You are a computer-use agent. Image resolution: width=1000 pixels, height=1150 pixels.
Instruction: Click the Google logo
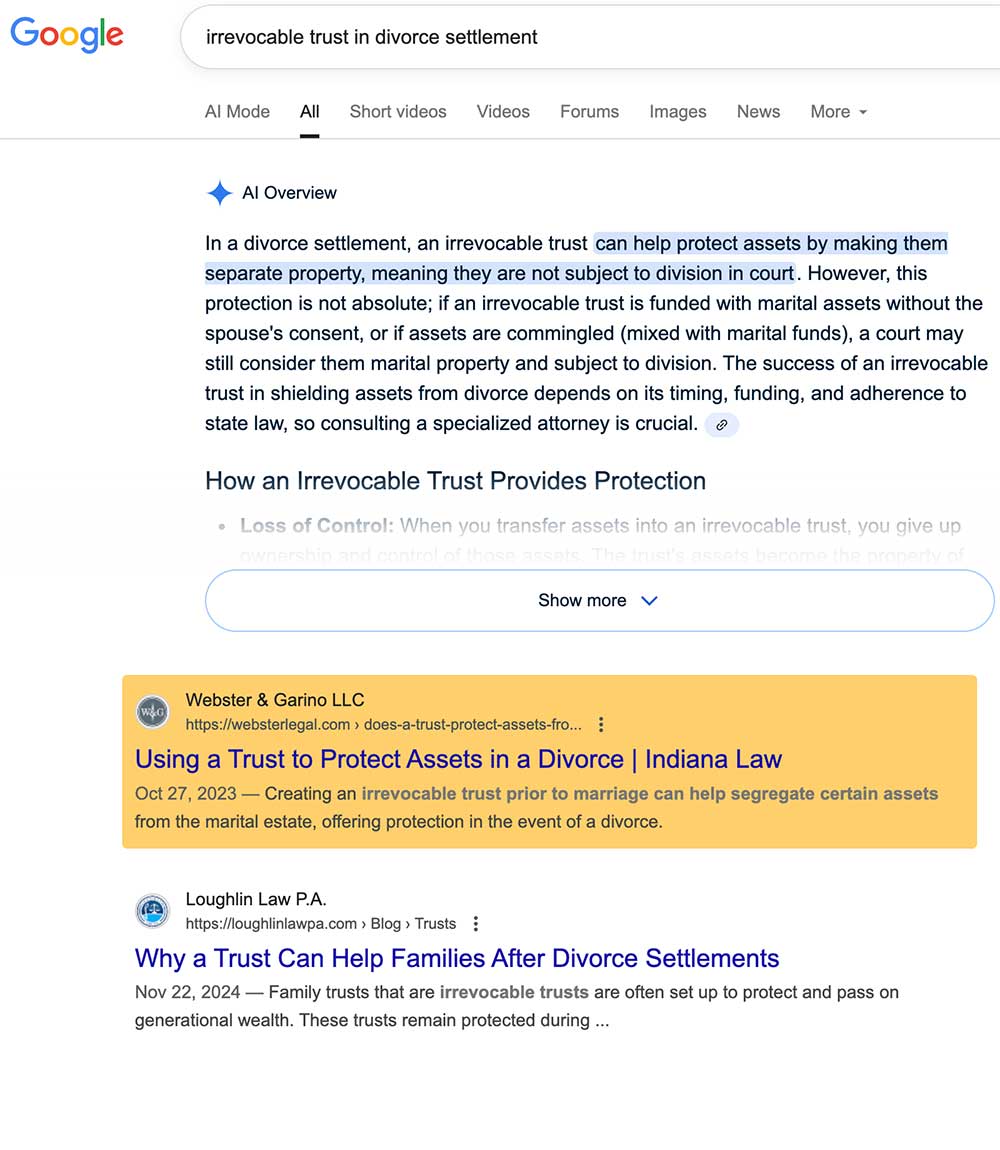coord(67,34)
